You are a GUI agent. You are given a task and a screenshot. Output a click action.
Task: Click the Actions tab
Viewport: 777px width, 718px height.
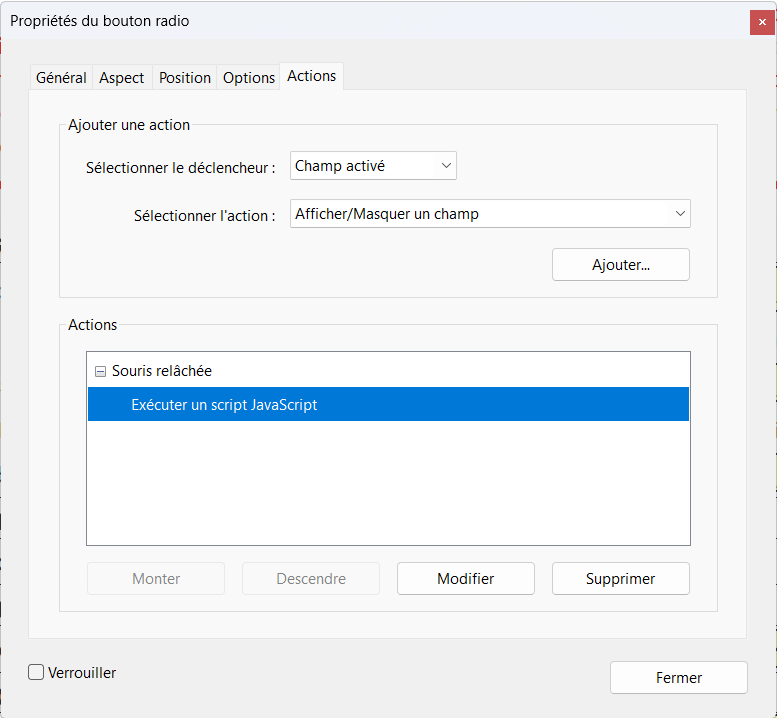pos(311,76)
